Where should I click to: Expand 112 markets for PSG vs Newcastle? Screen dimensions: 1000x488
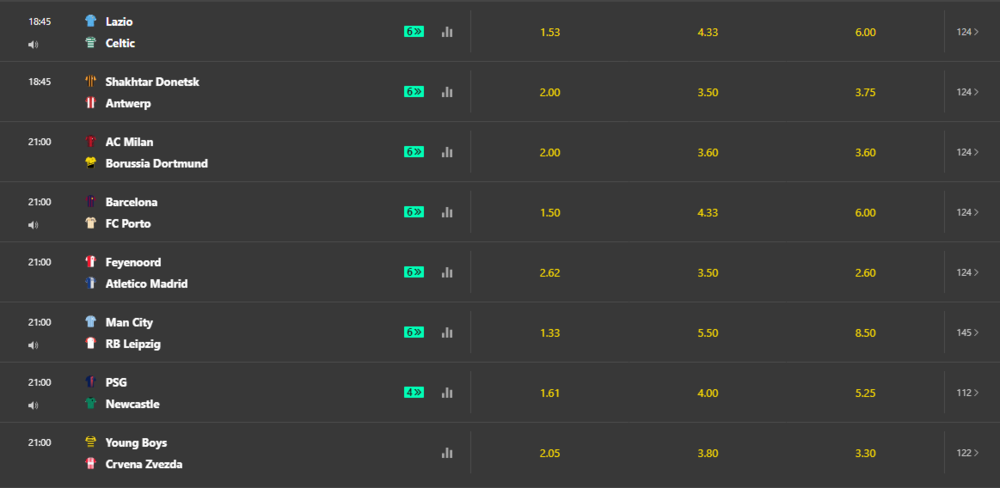tap(967, 392)
